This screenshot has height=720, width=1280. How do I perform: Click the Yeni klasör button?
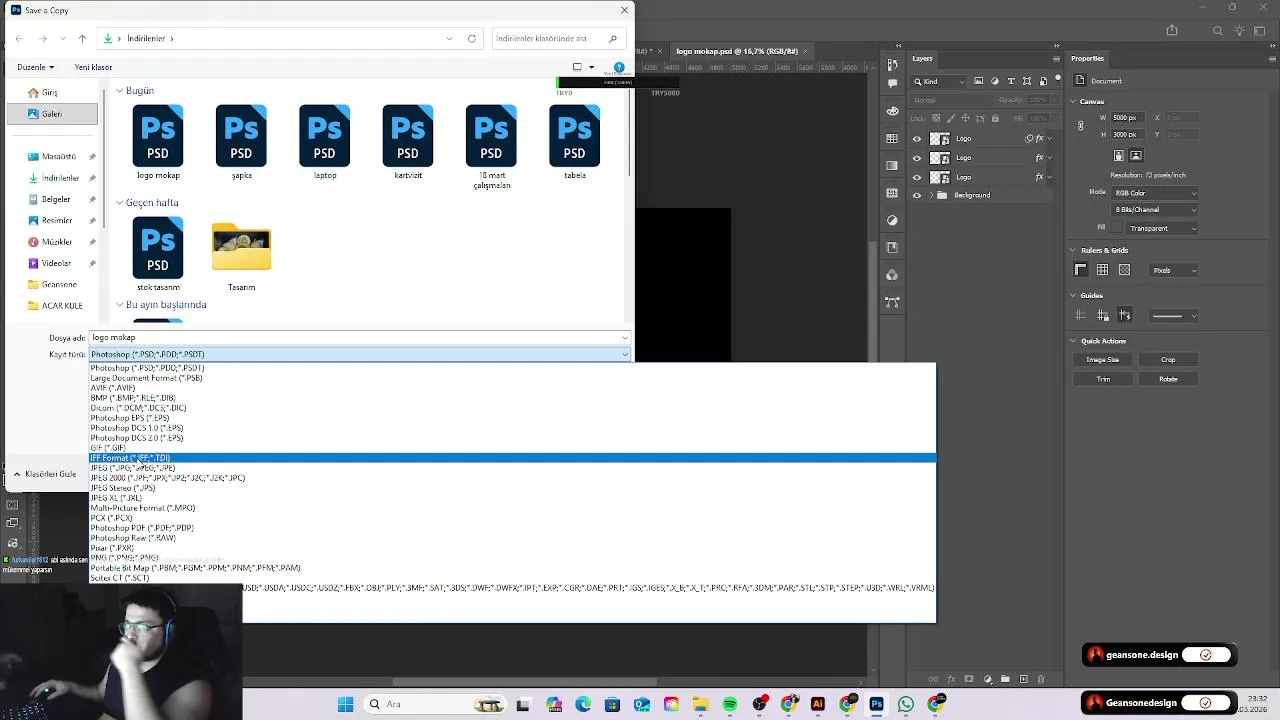(93, 67)
